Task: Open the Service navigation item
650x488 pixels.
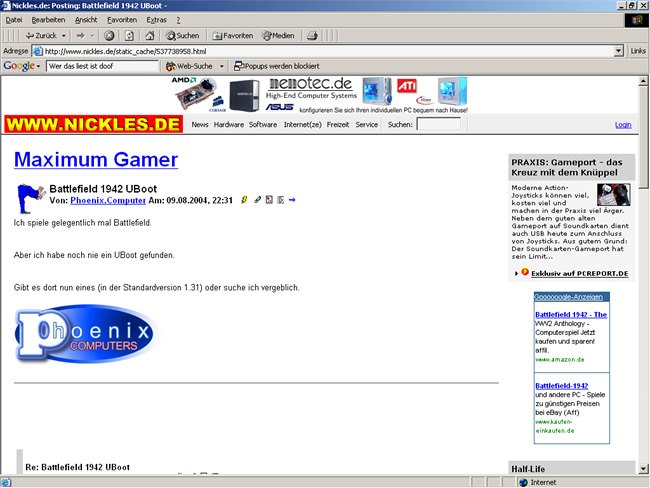Action: click(366, 124)
